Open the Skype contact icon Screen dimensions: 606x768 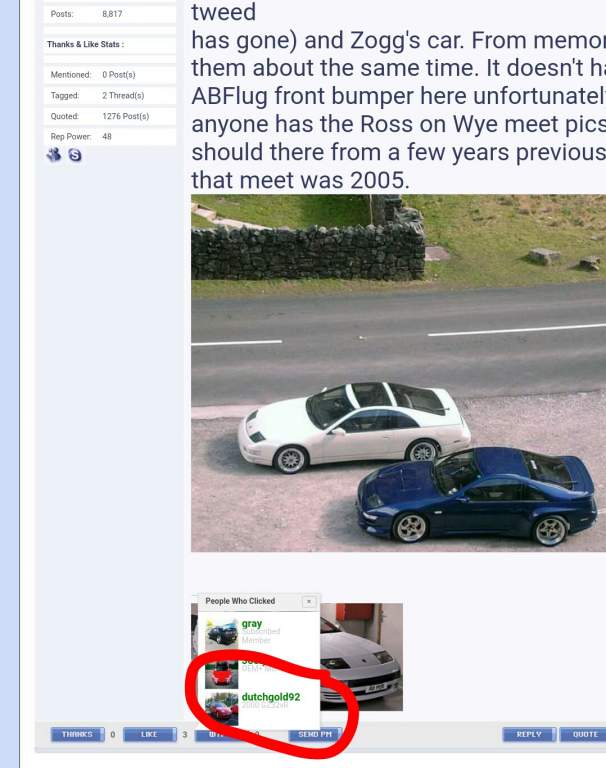point(75,155)
